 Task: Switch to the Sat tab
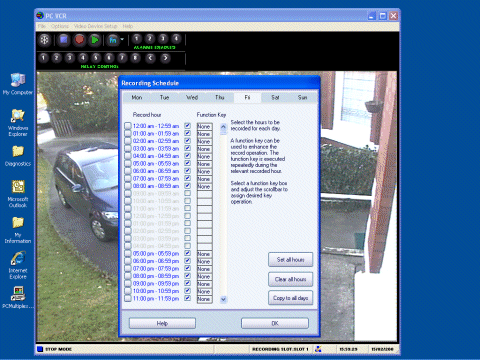click(275, 97)
